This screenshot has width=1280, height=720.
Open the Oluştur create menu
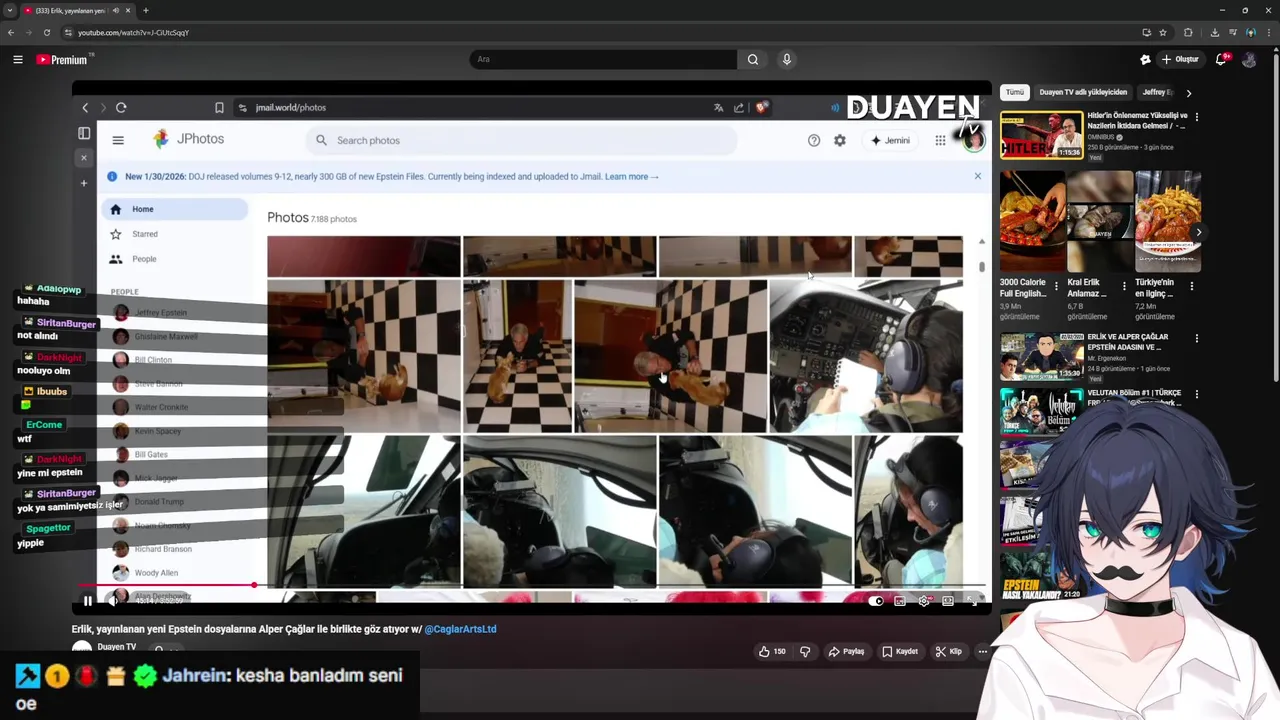(x=1181, y=59)
